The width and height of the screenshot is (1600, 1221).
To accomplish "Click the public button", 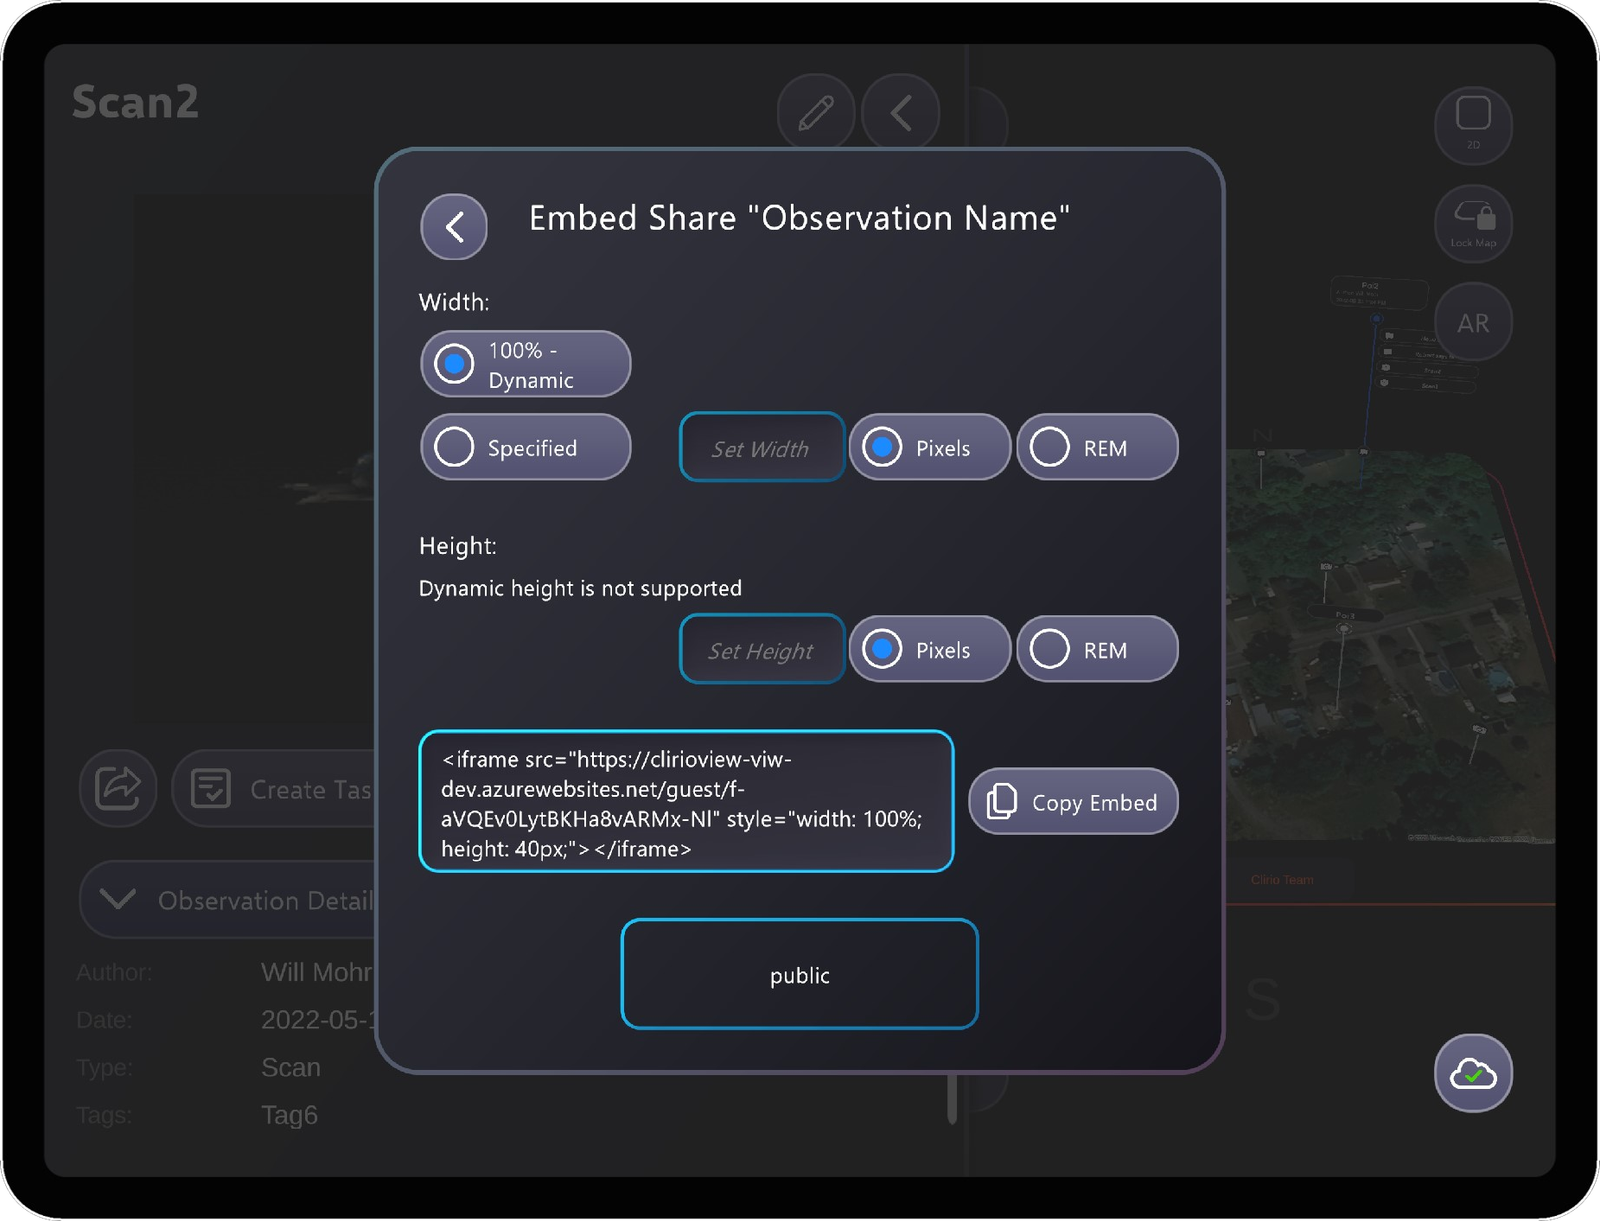I will pos(799,975).
